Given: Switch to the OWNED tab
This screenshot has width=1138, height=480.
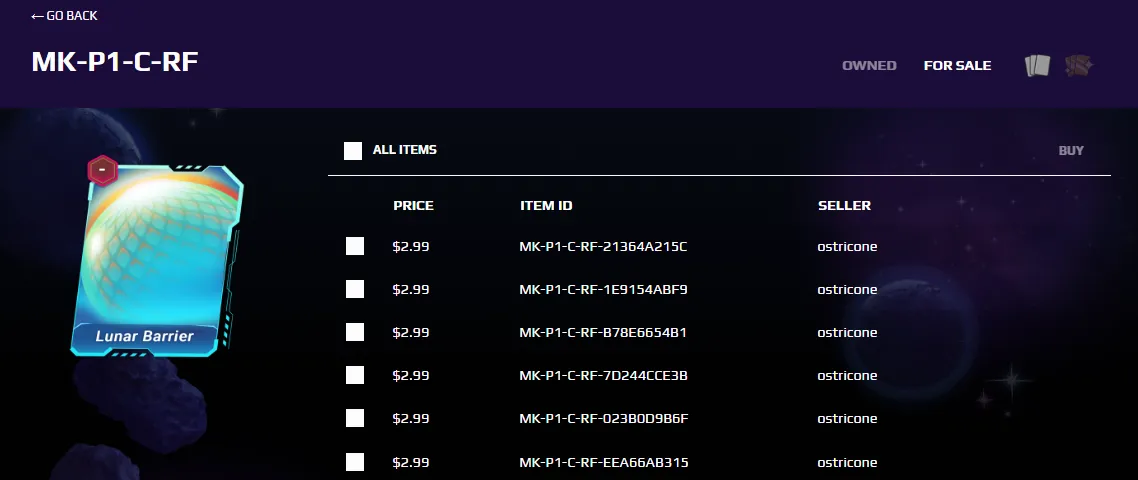Looking at the screenshot, I should pyautogui.click(x=869, y=65).
